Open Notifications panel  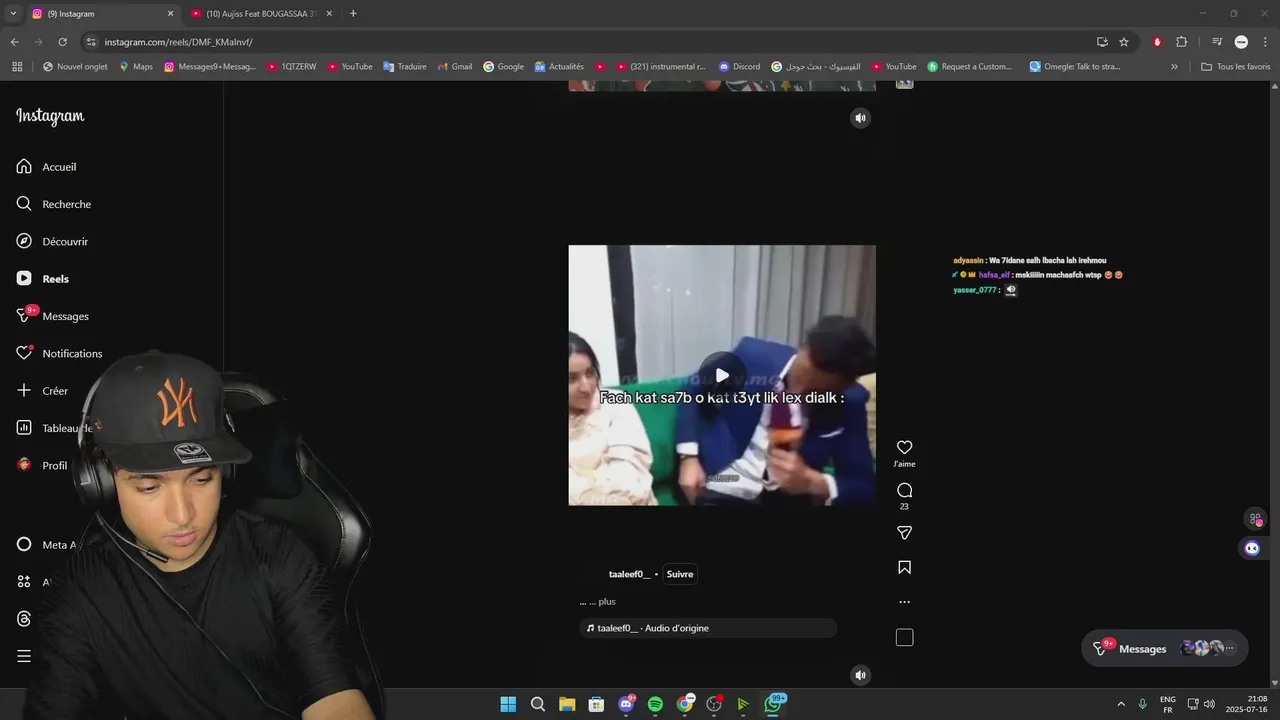pyautogui.click(x=59, y=353)
